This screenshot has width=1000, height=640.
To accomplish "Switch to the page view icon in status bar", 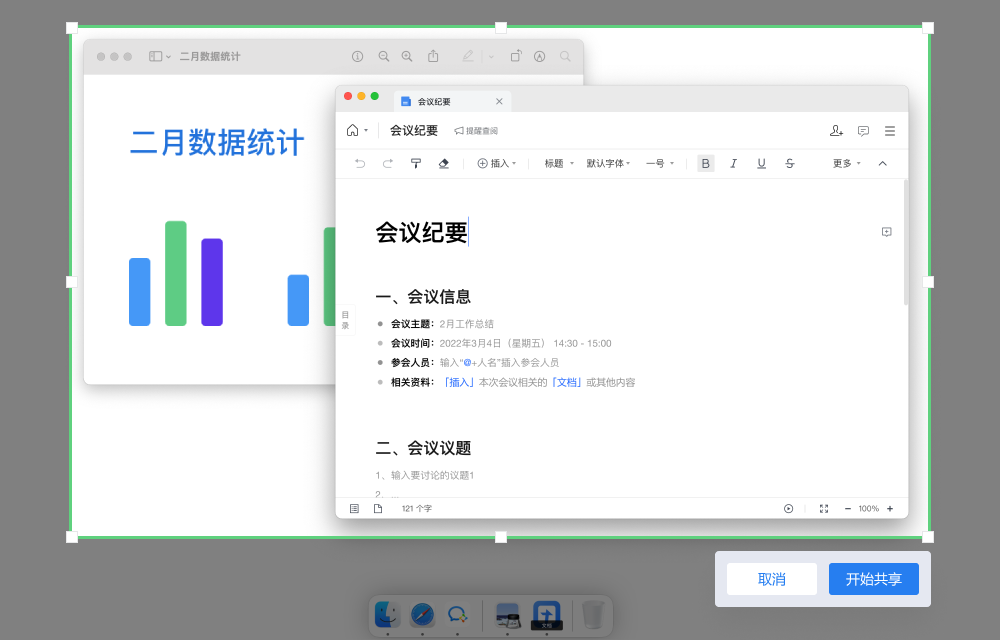I will tap(378, 509).
